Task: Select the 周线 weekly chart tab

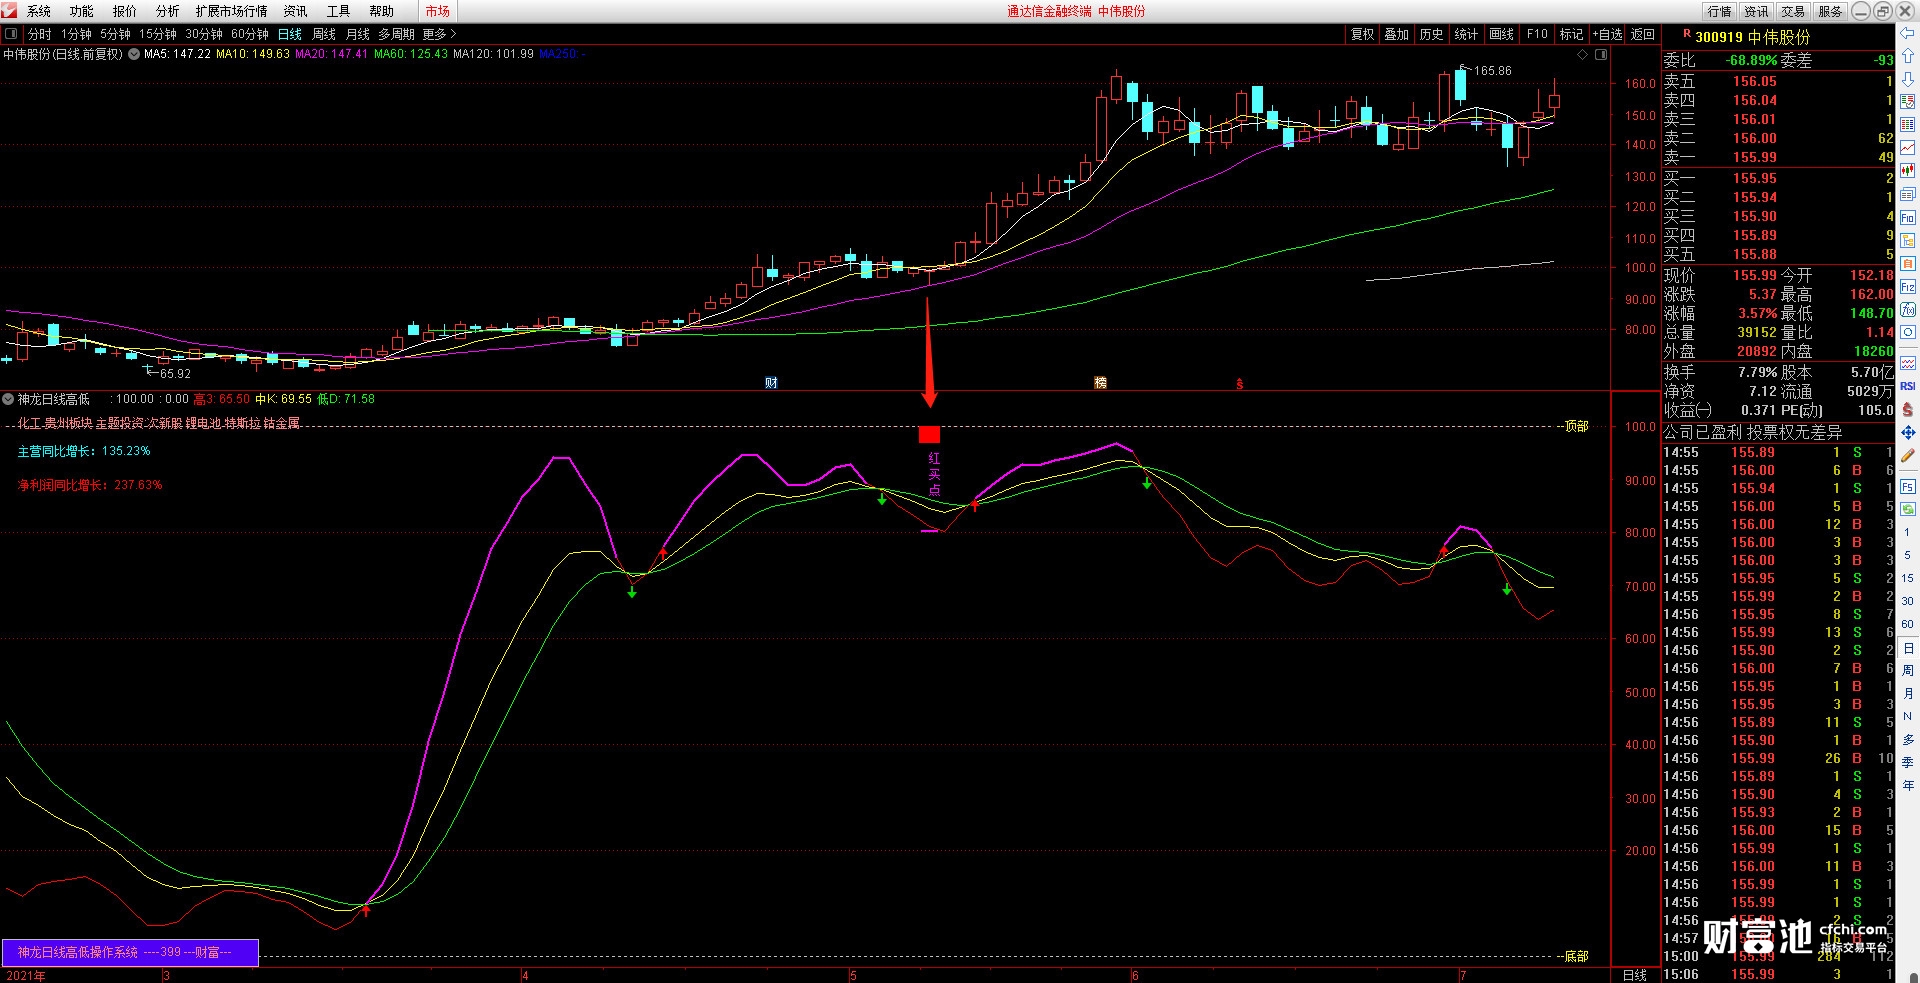Action: tap(324, 34)
